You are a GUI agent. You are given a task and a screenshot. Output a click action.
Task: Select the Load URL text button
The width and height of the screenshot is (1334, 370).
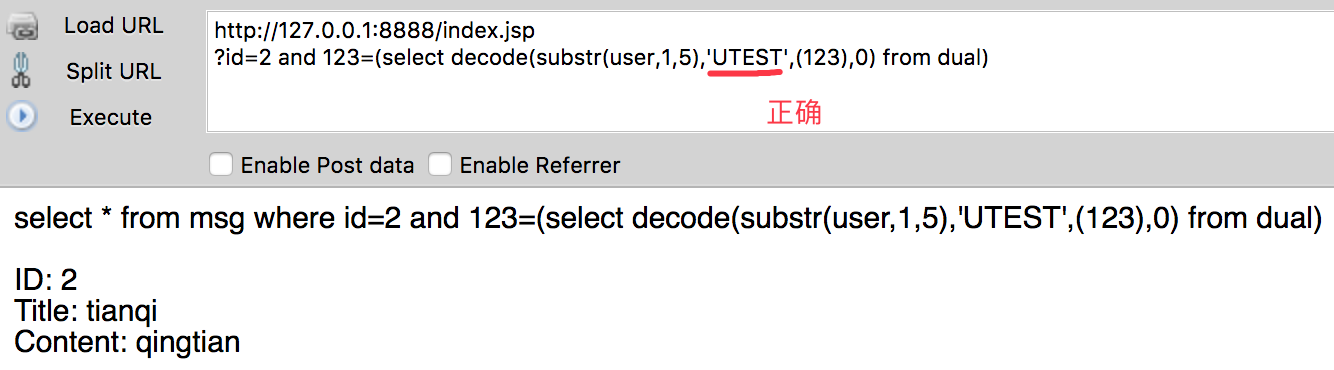coord(114,26)
